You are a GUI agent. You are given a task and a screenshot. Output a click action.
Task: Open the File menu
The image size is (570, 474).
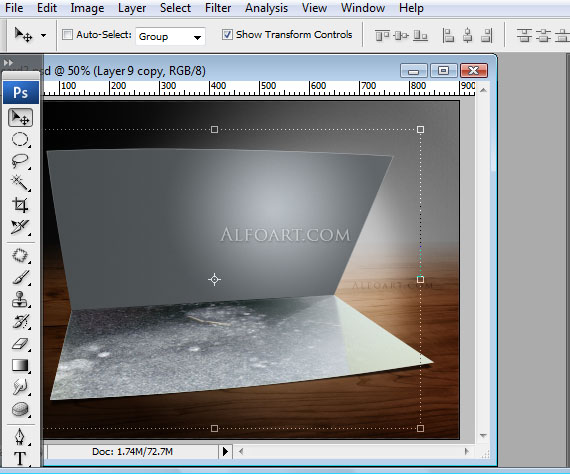point(14,8)
